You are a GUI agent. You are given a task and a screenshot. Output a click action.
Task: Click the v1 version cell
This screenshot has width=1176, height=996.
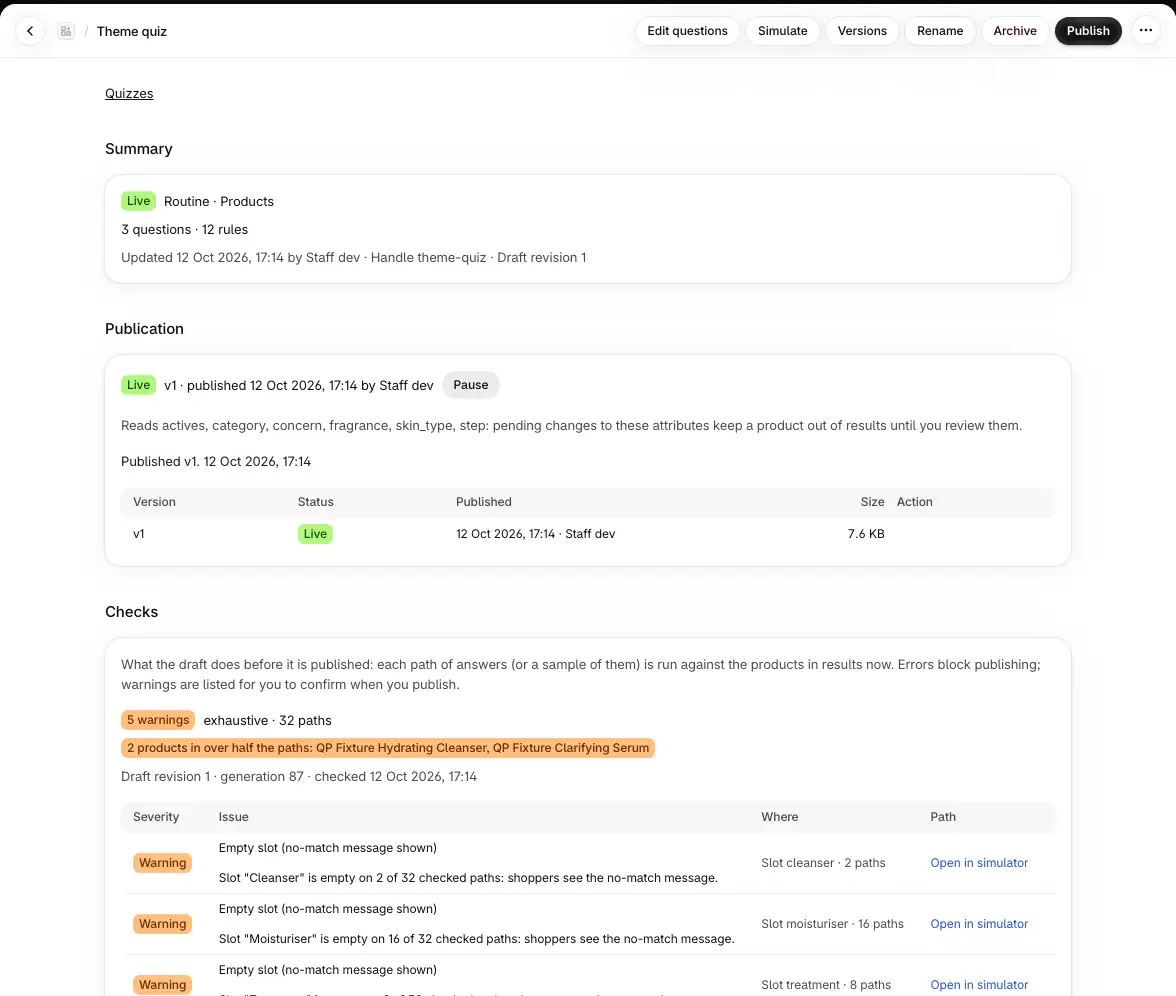[x=139, y=534]
